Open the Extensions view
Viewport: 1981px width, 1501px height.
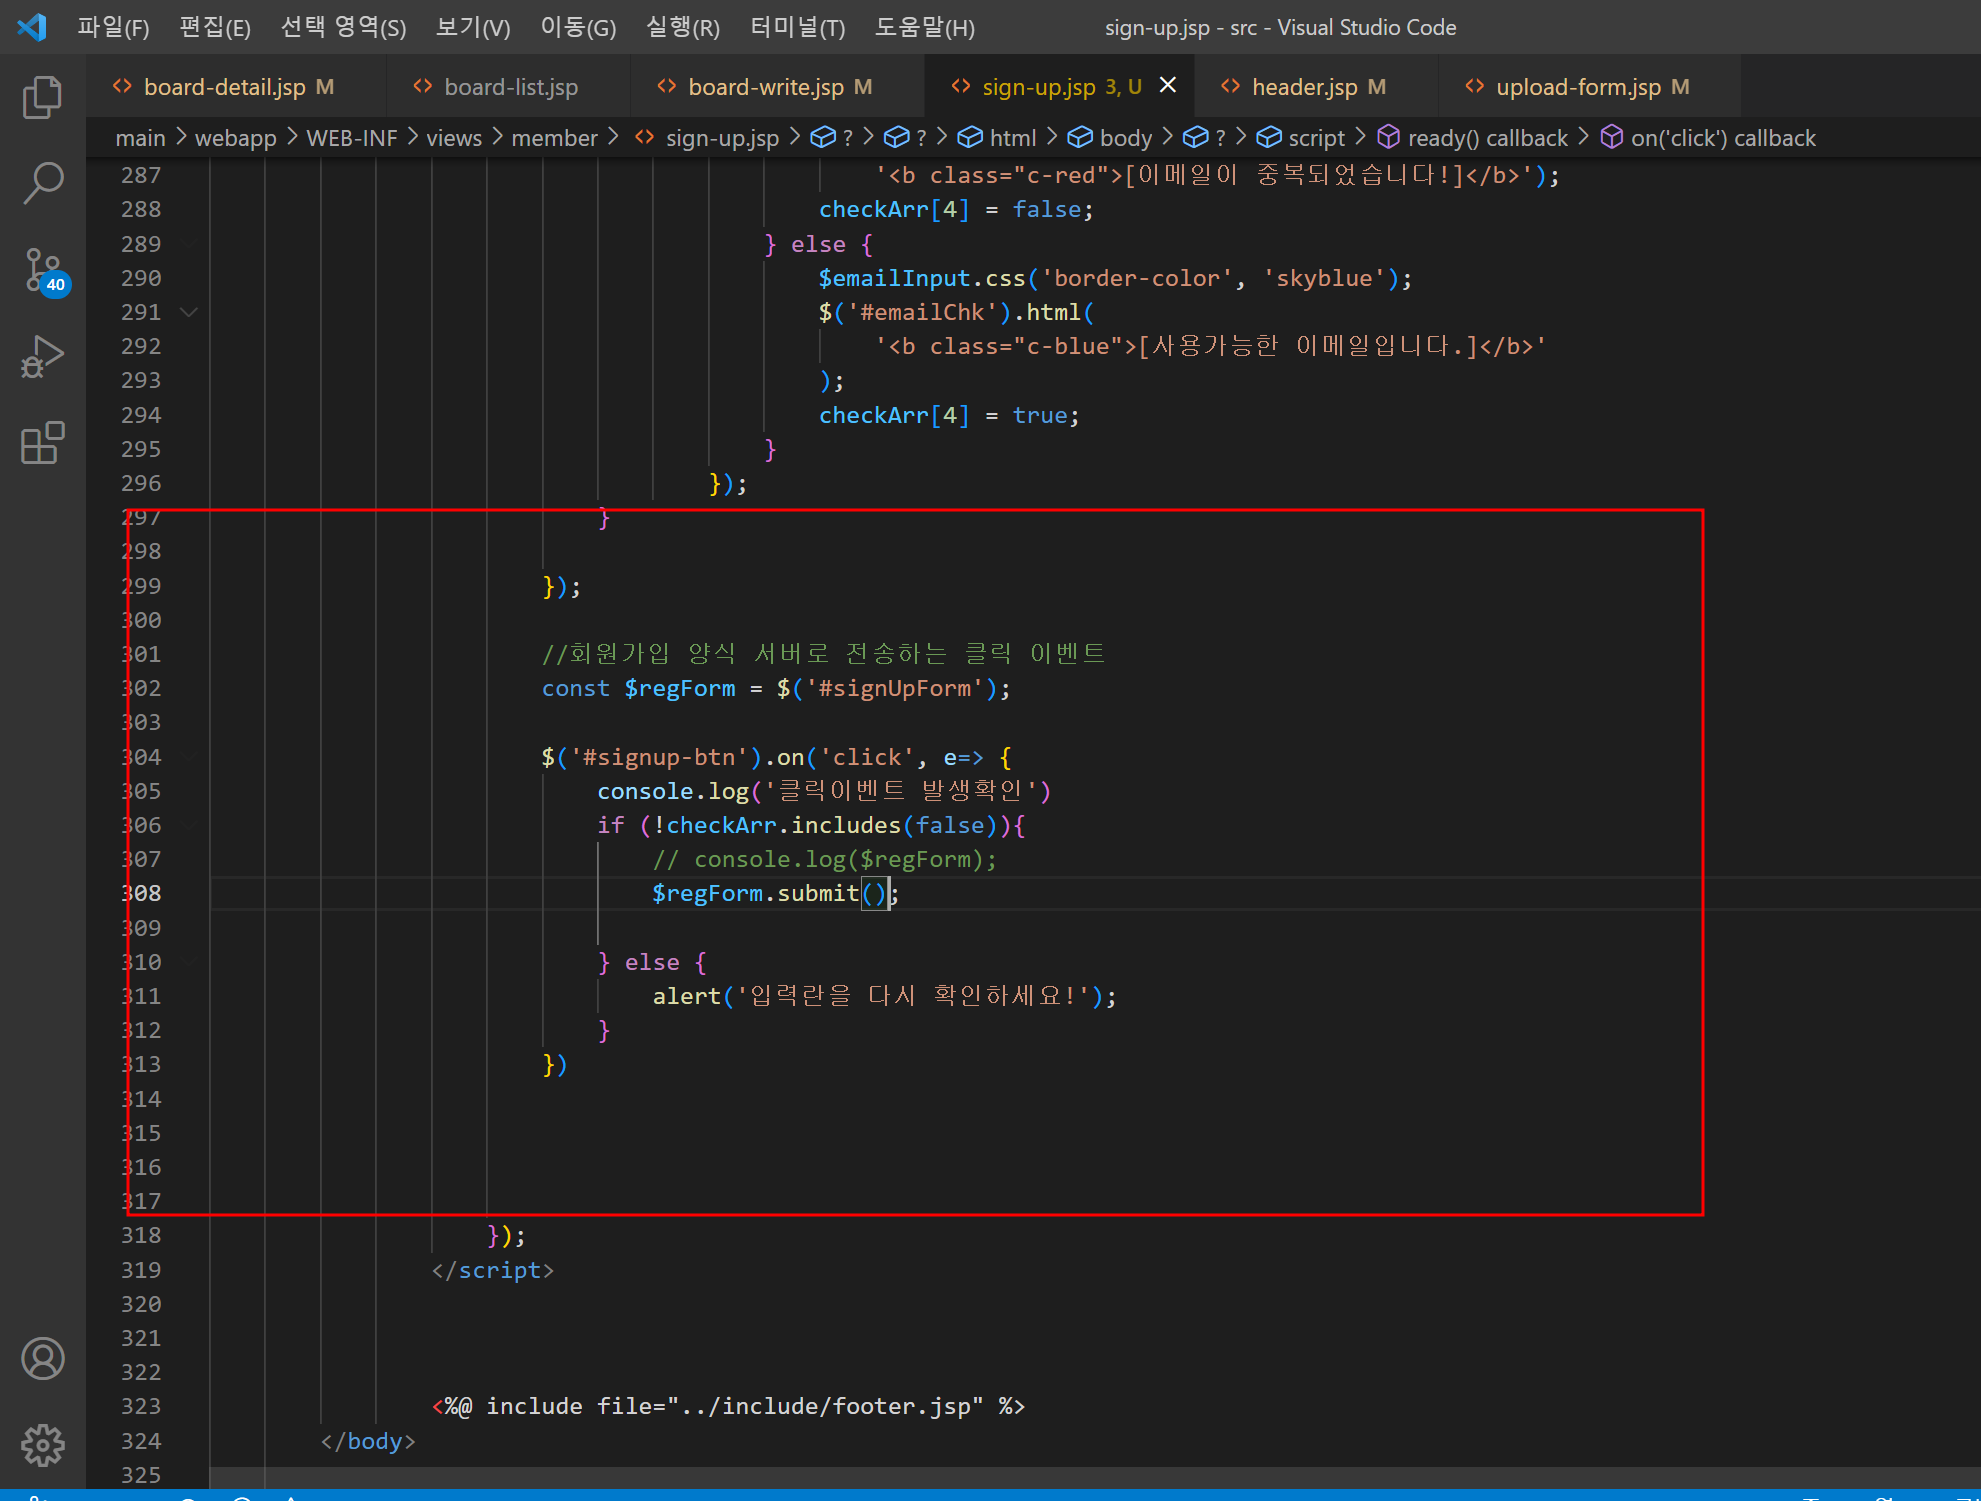(42, 442)
